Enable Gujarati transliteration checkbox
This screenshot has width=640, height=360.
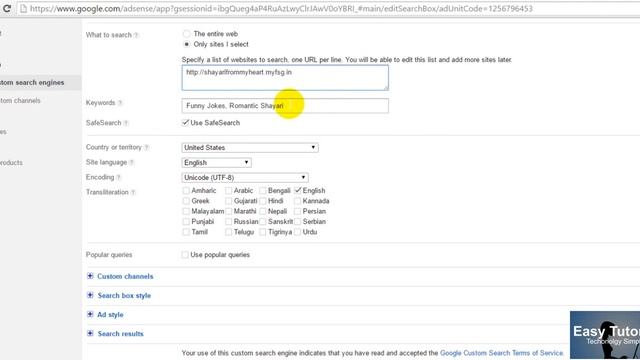pos(229,201)
